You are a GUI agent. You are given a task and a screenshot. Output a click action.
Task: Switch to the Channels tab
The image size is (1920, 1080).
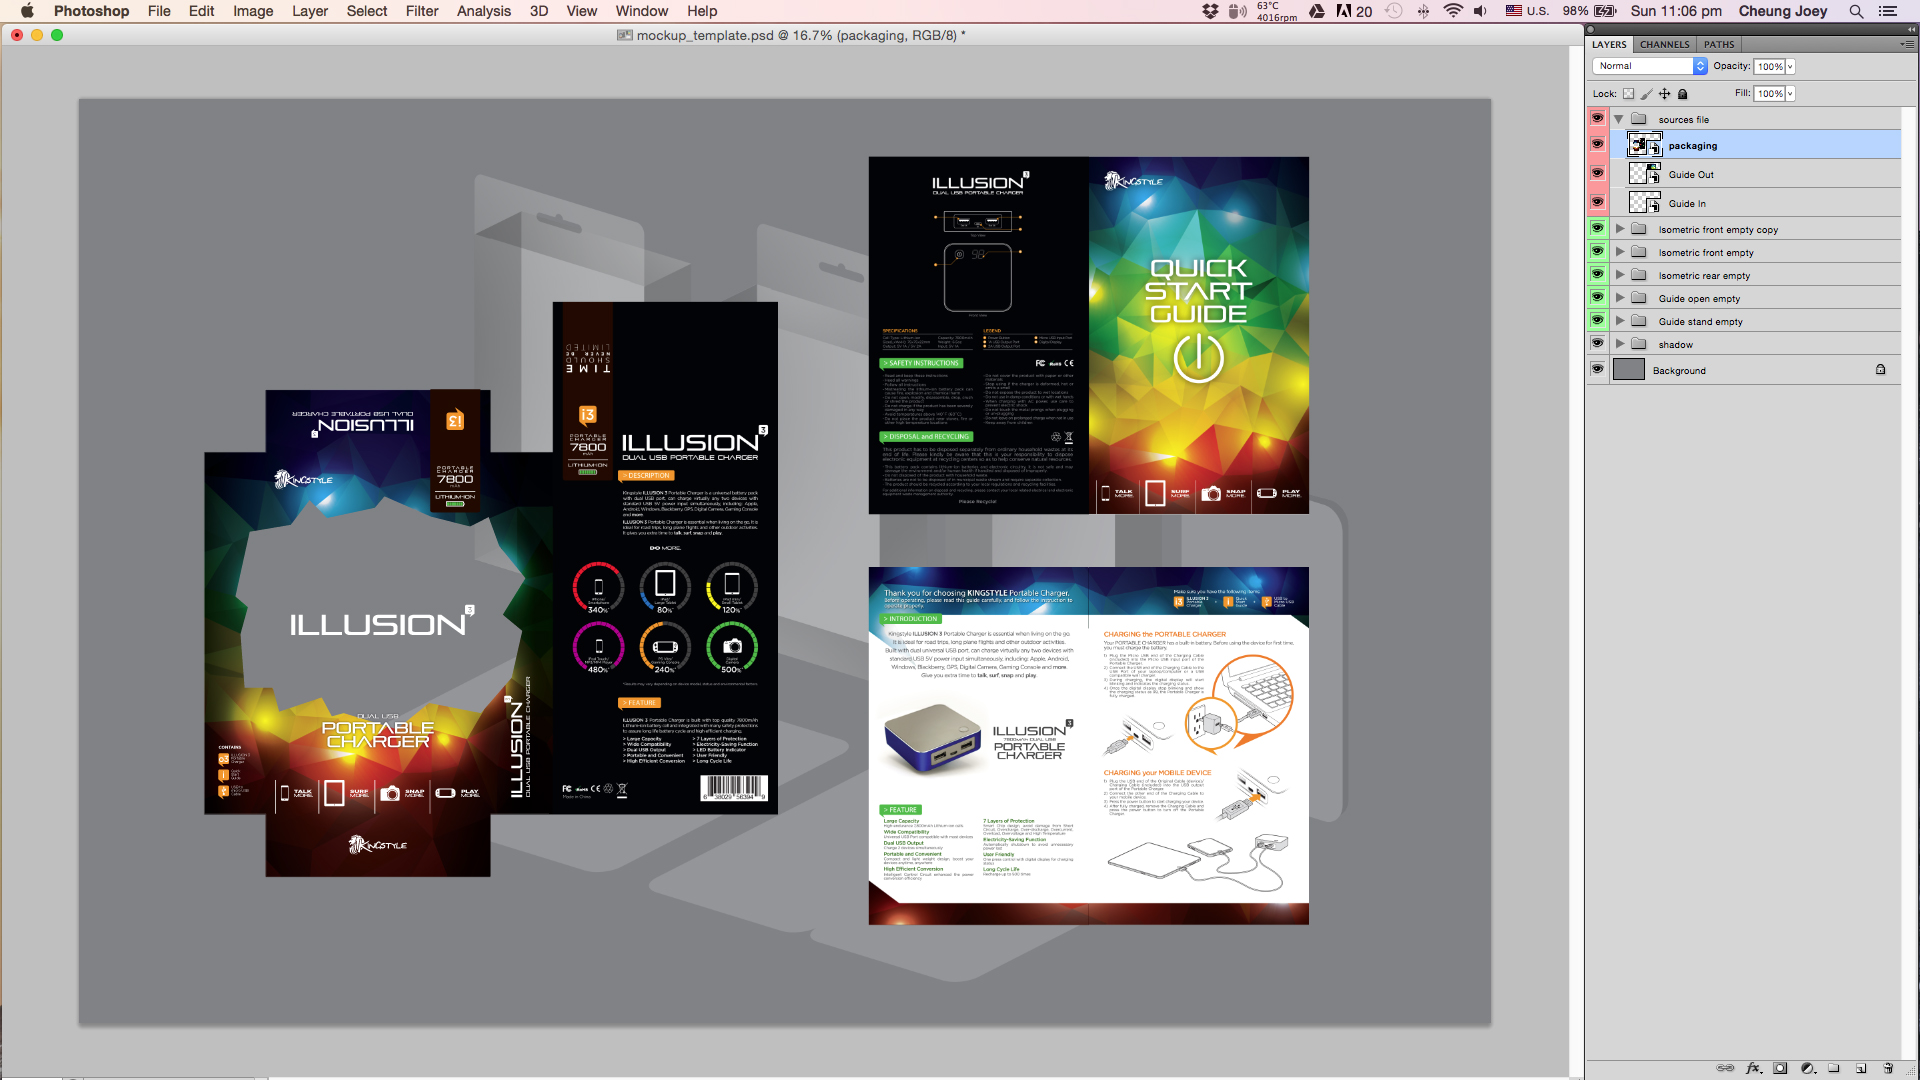pyautogui.click(x=1664, y=44)
